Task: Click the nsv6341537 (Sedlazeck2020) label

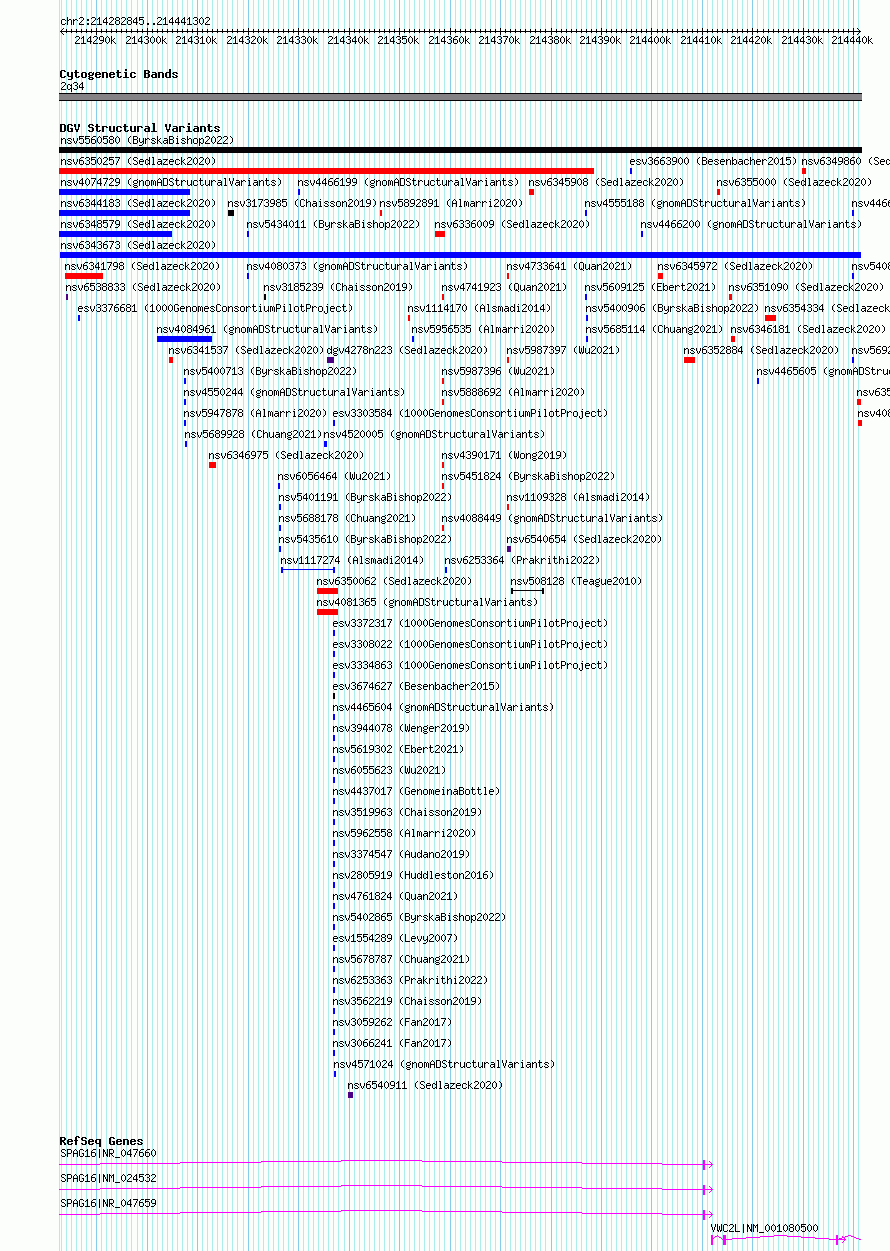Action: point(246,350)
